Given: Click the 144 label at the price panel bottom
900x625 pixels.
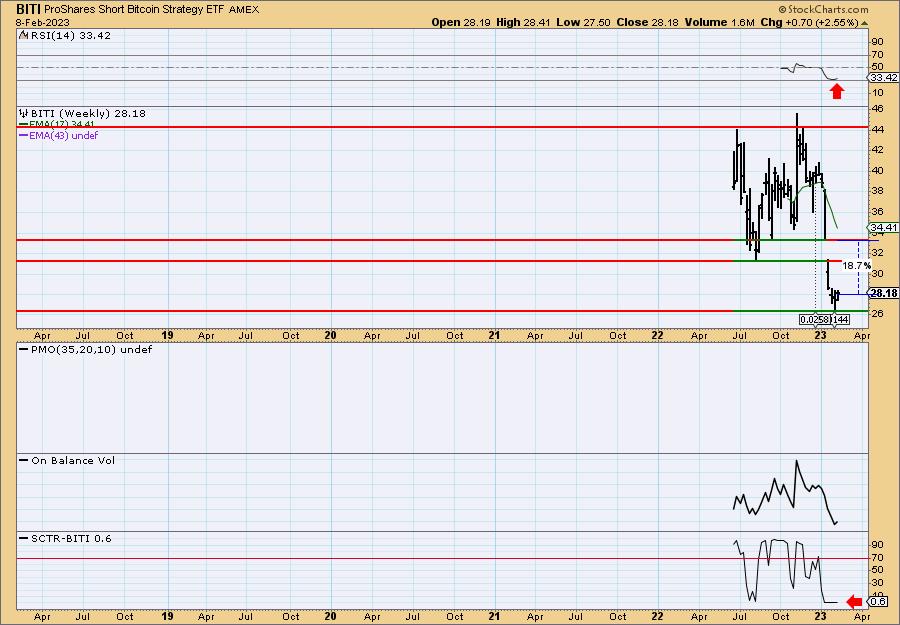Looking at the screenshot, I should 840,319.
